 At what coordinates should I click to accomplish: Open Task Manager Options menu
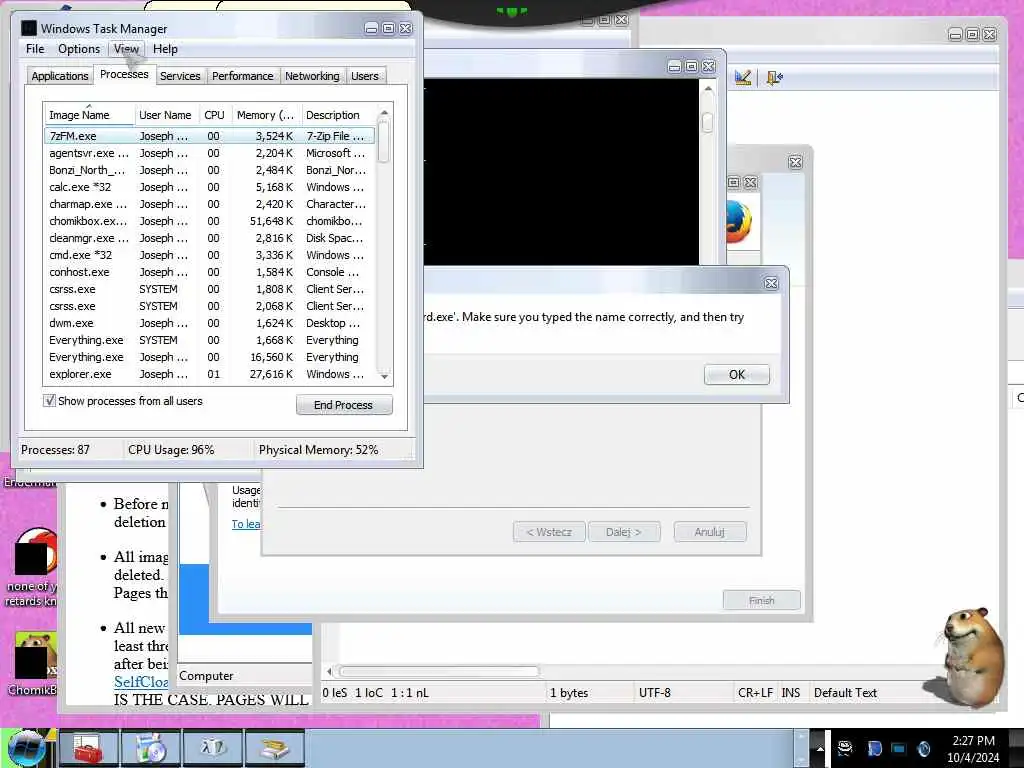pos(79,49)
